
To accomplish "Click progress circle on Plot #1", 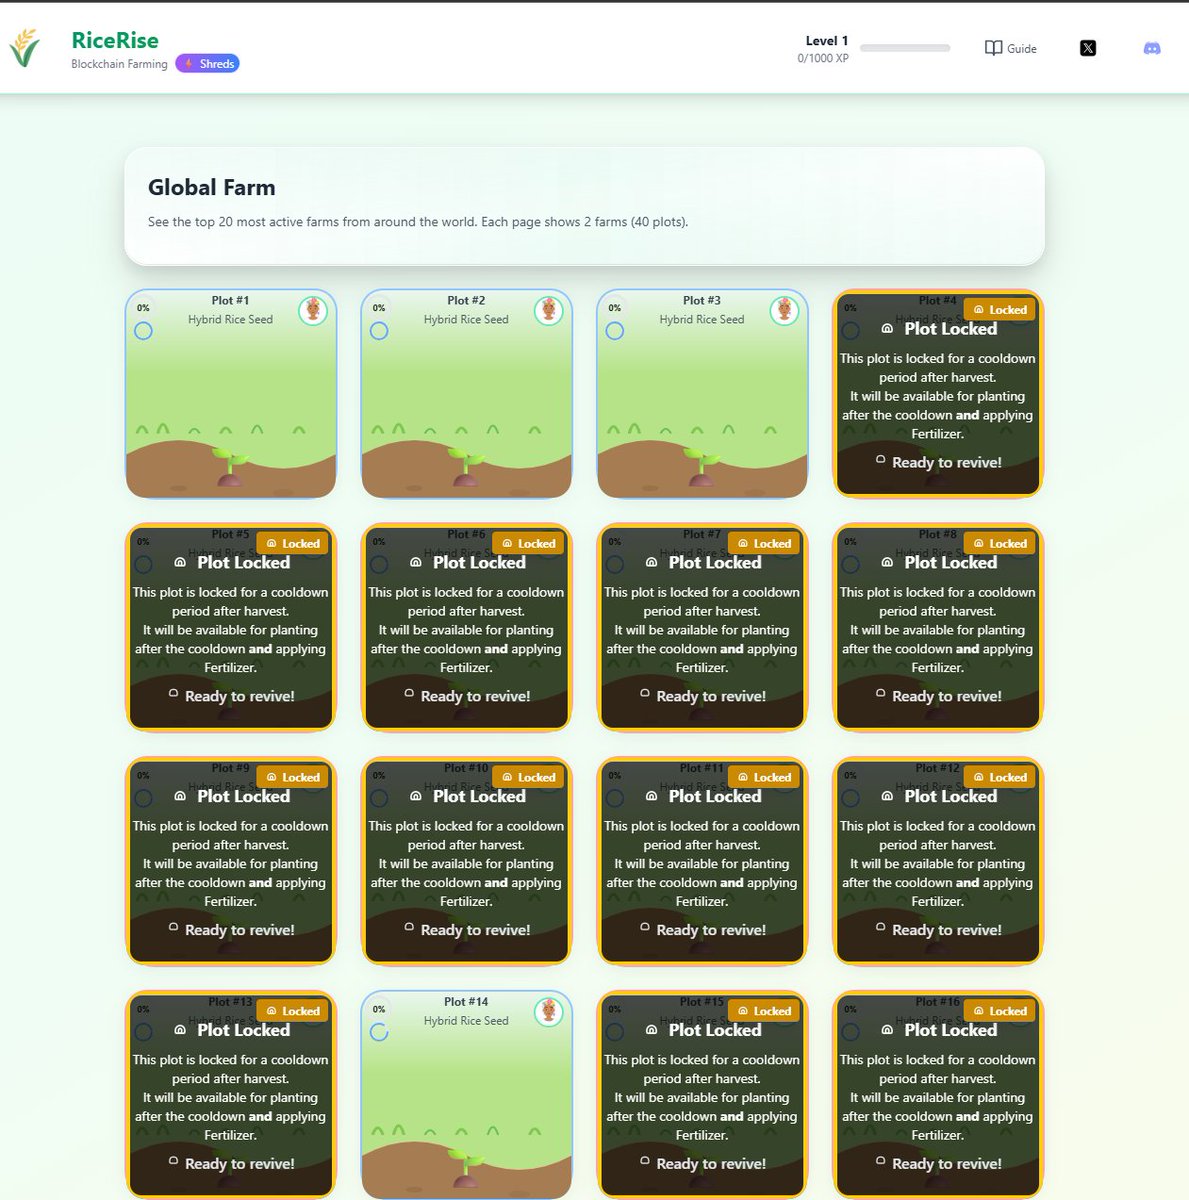I will pyautogui.click(x=143, y=331).
